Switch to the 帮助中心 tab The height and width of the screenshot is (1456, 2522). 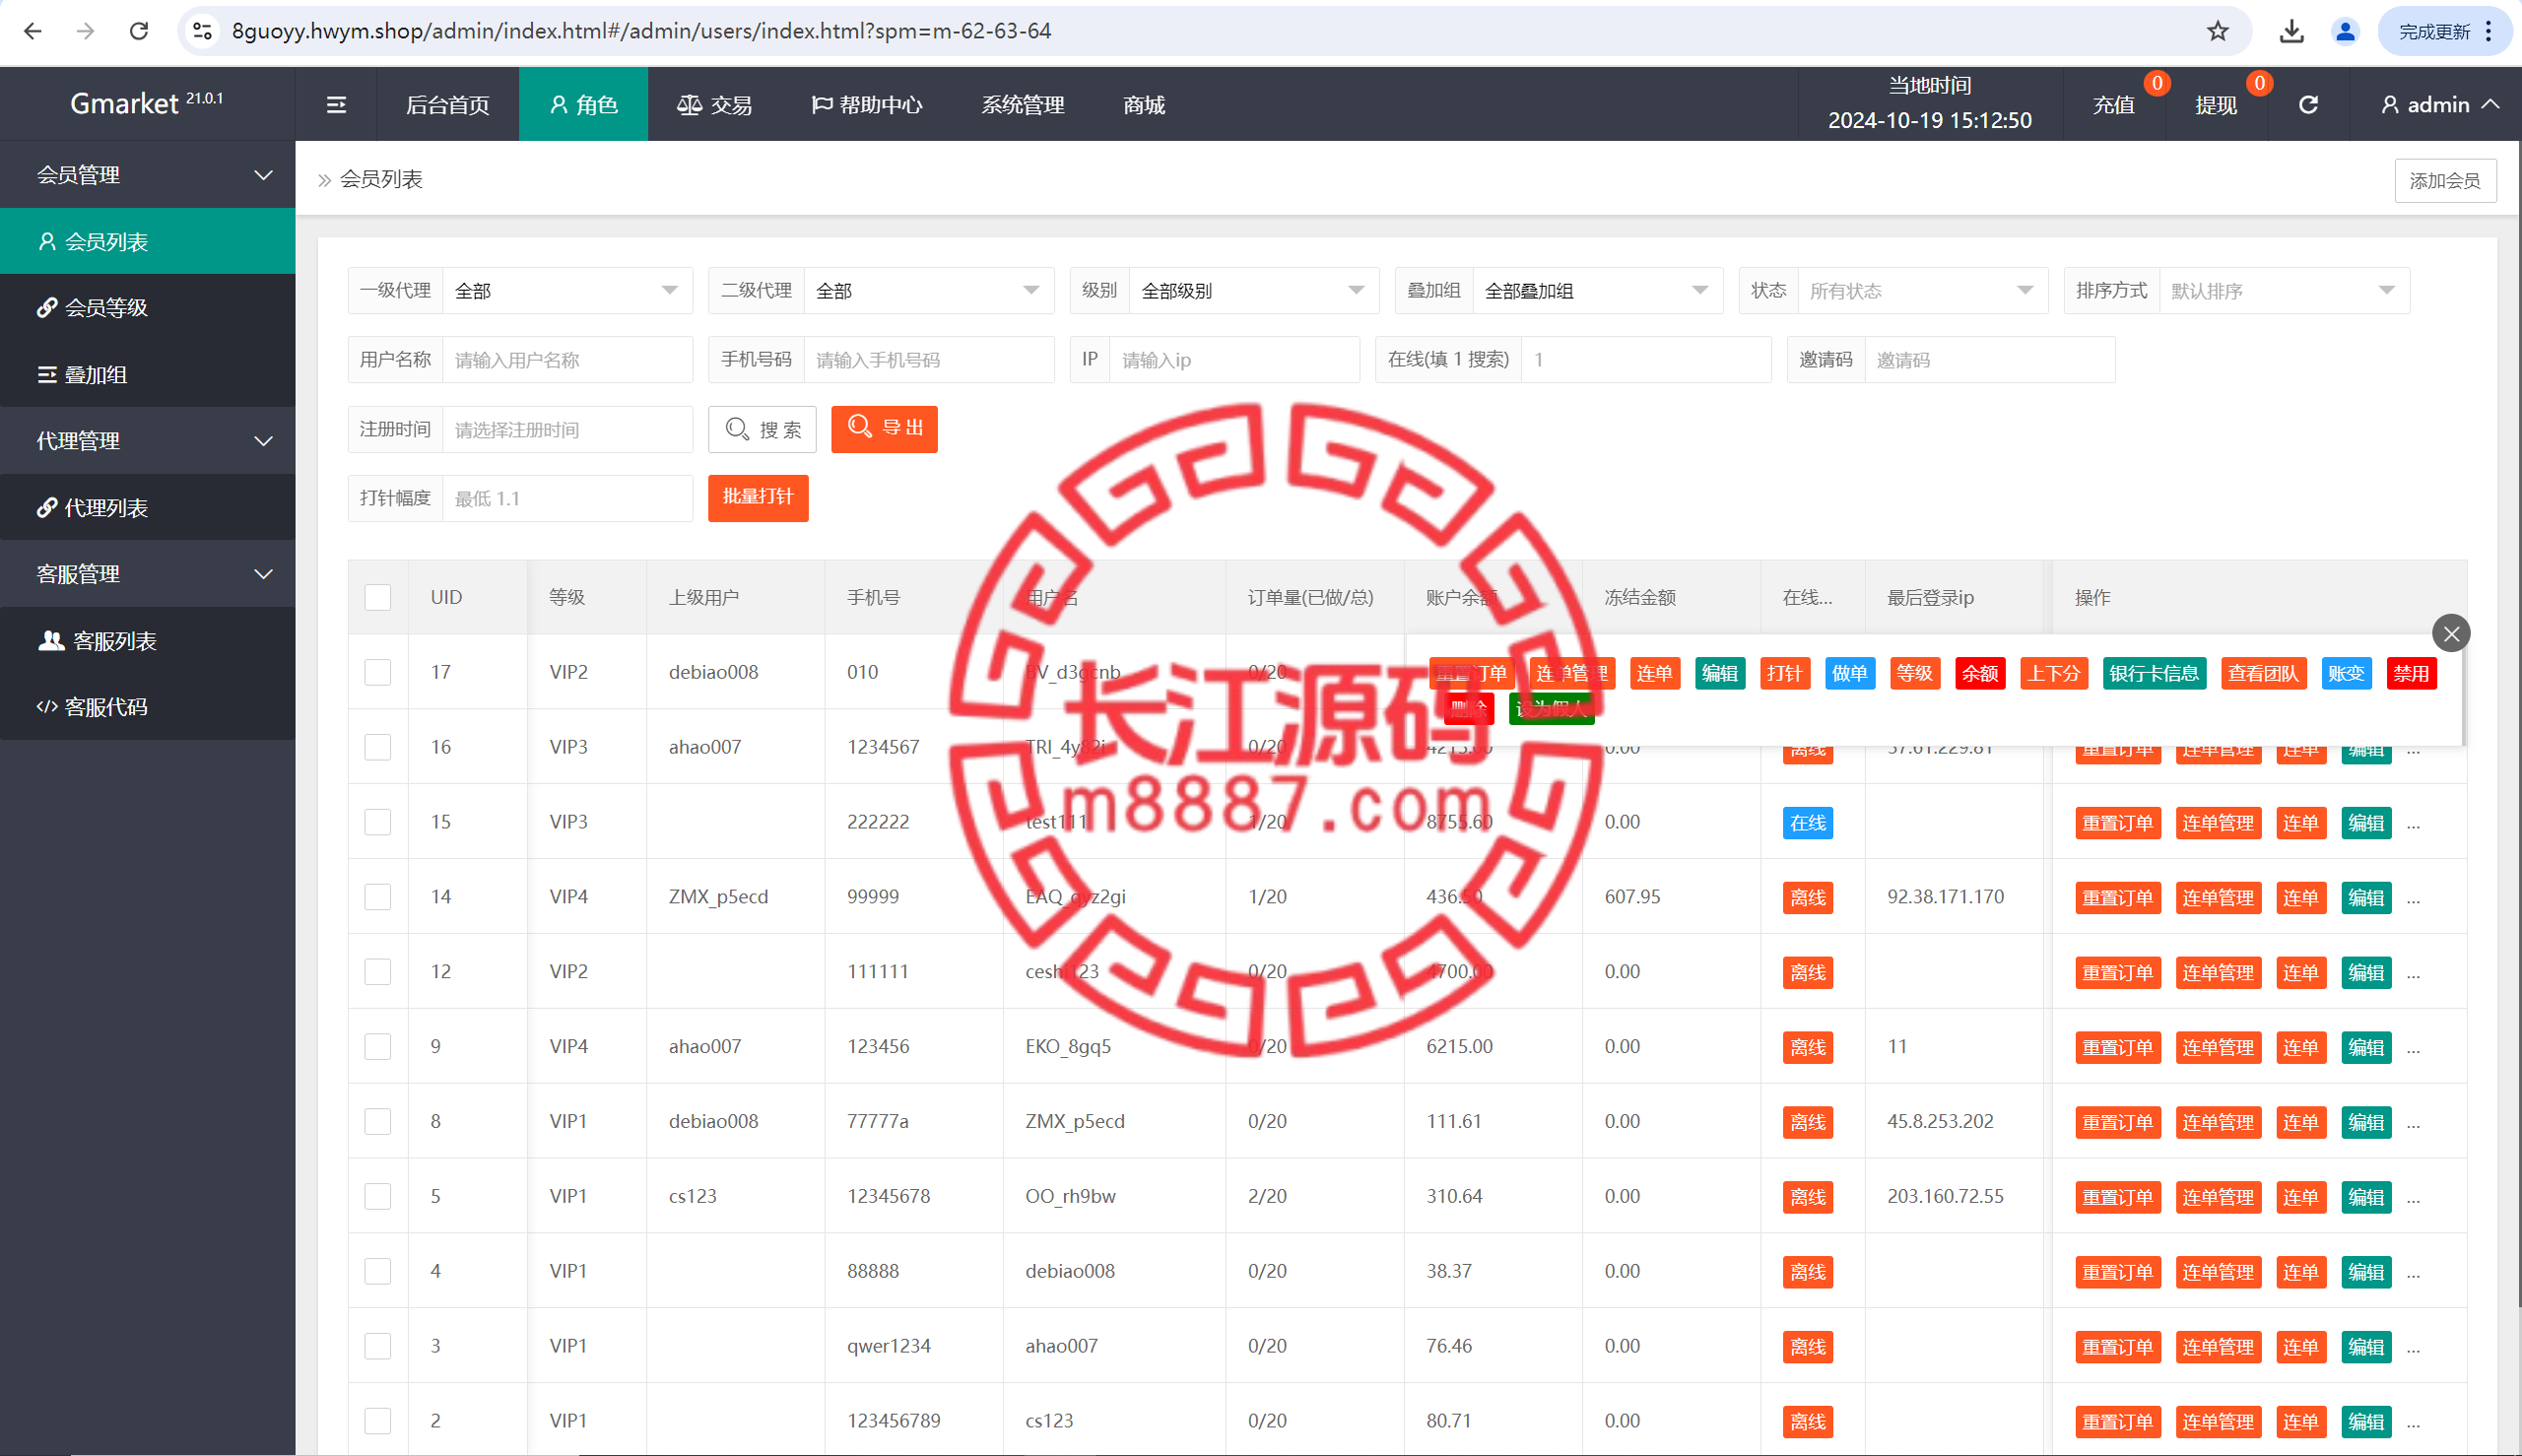click(866, 105)
